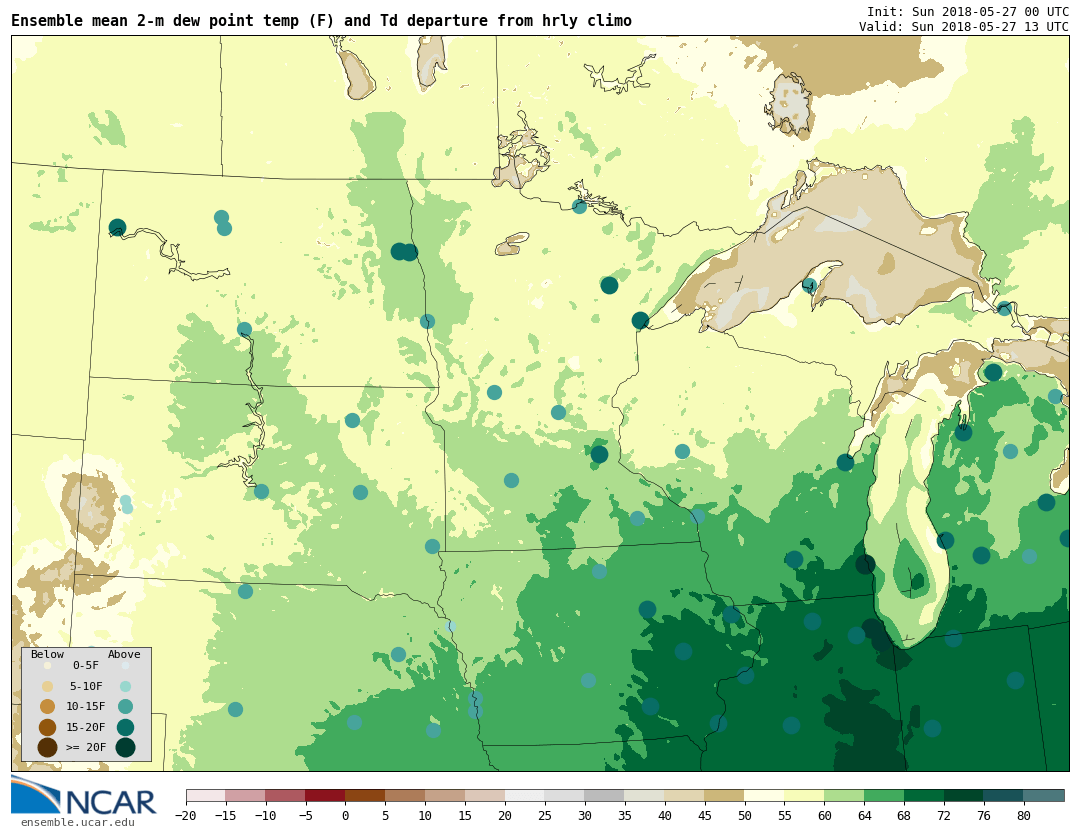Click the '>= 20F' legend label
This screenshot has height=834, width=1080.
tap(86, 748)
